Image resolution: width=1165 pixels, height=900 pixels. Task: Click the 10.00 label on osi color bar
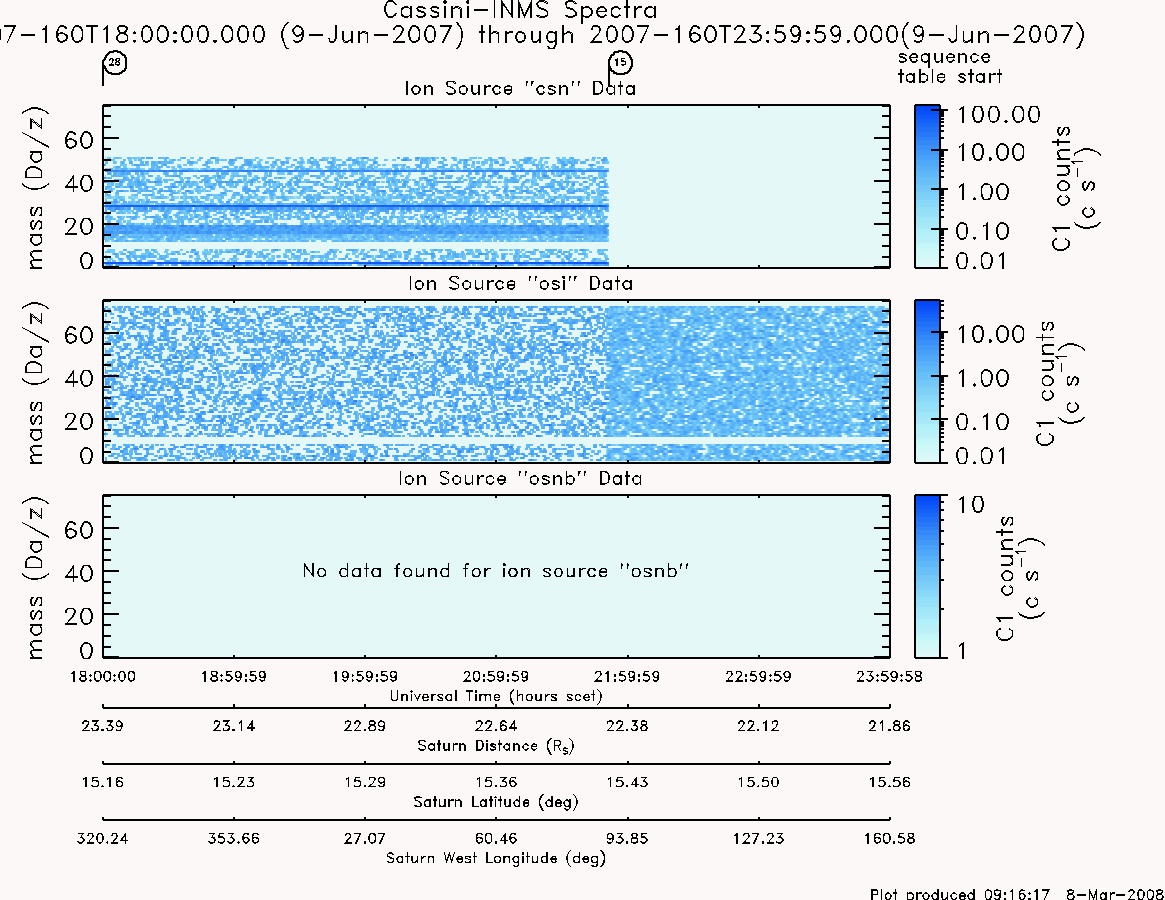[x=991, y=334]
